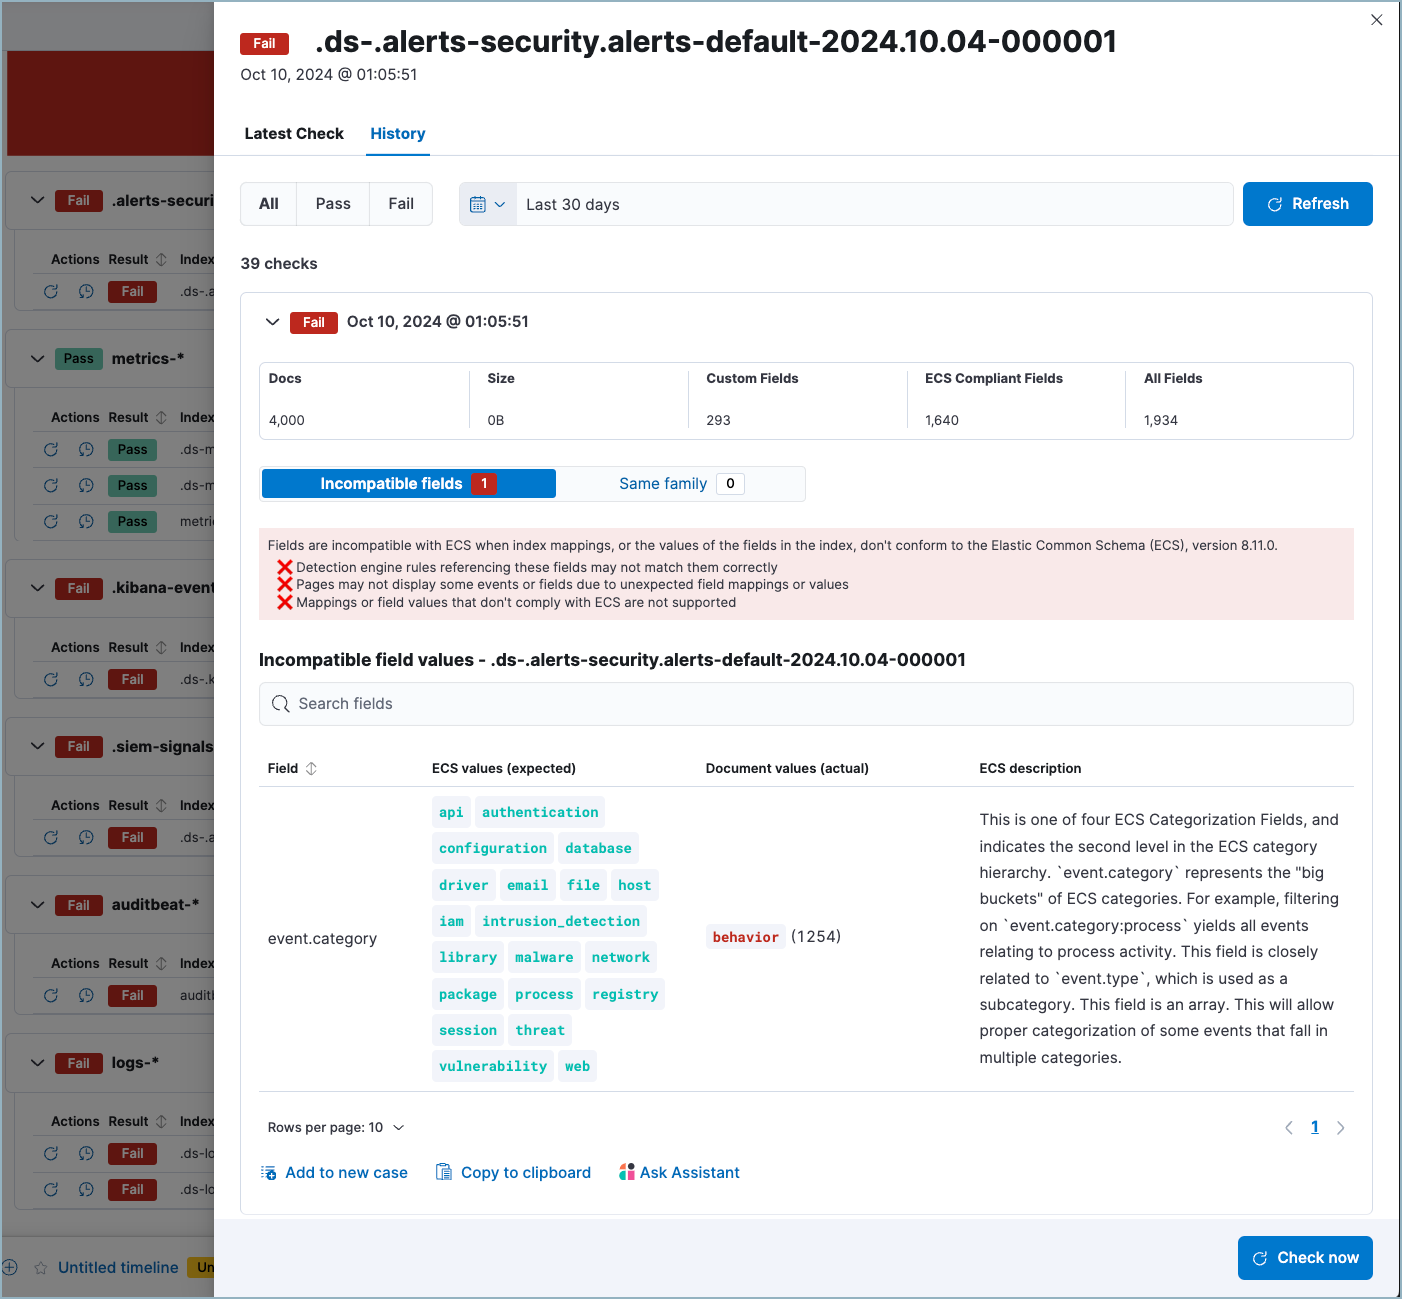Show All checks filter
Viewport: 1402px width, 1299px height.
[269, 204]
